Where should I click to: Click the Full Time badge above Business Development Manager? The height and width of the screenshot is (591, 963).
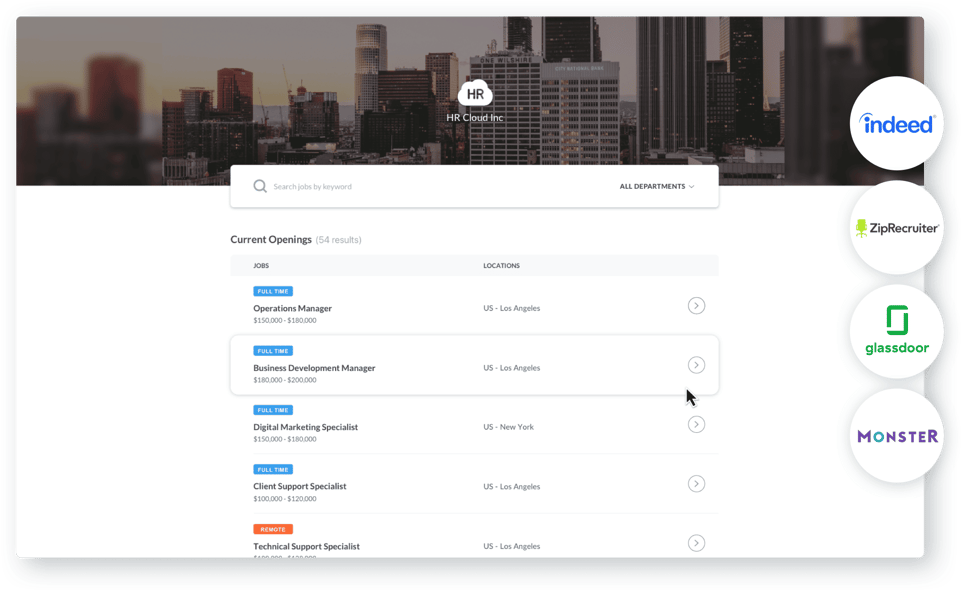click(x=273, y=351)
